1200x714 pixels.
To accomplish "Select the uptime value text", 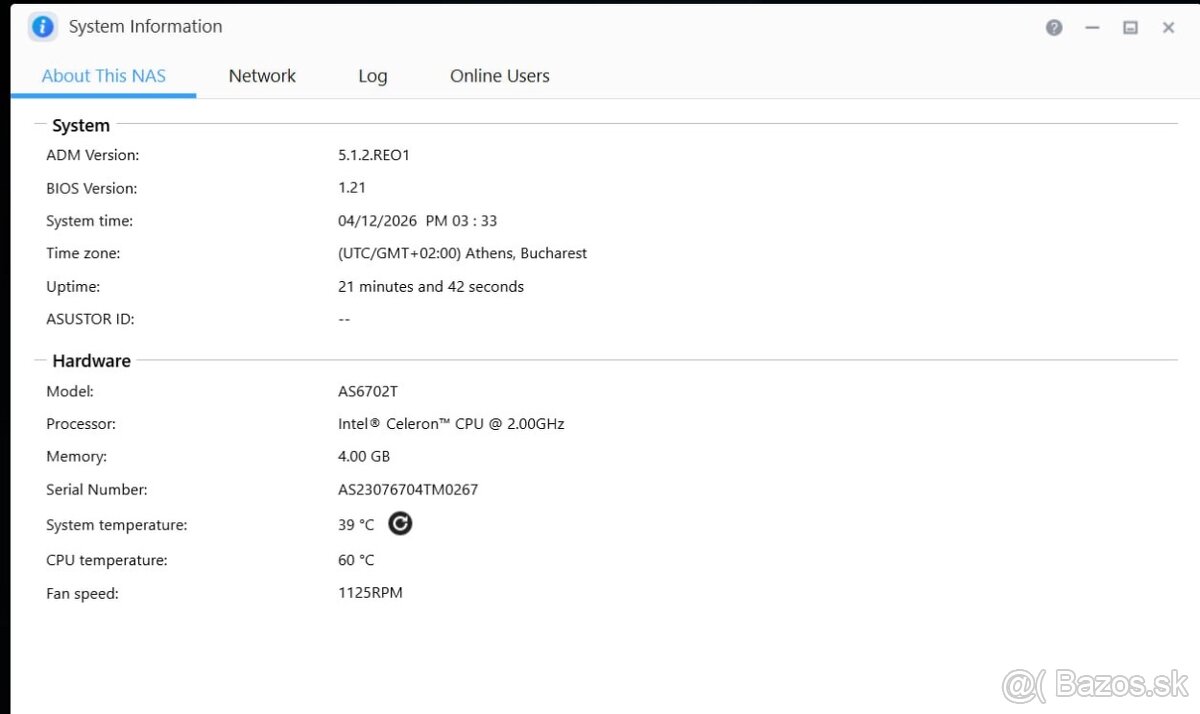I will [x=430, y=287].
